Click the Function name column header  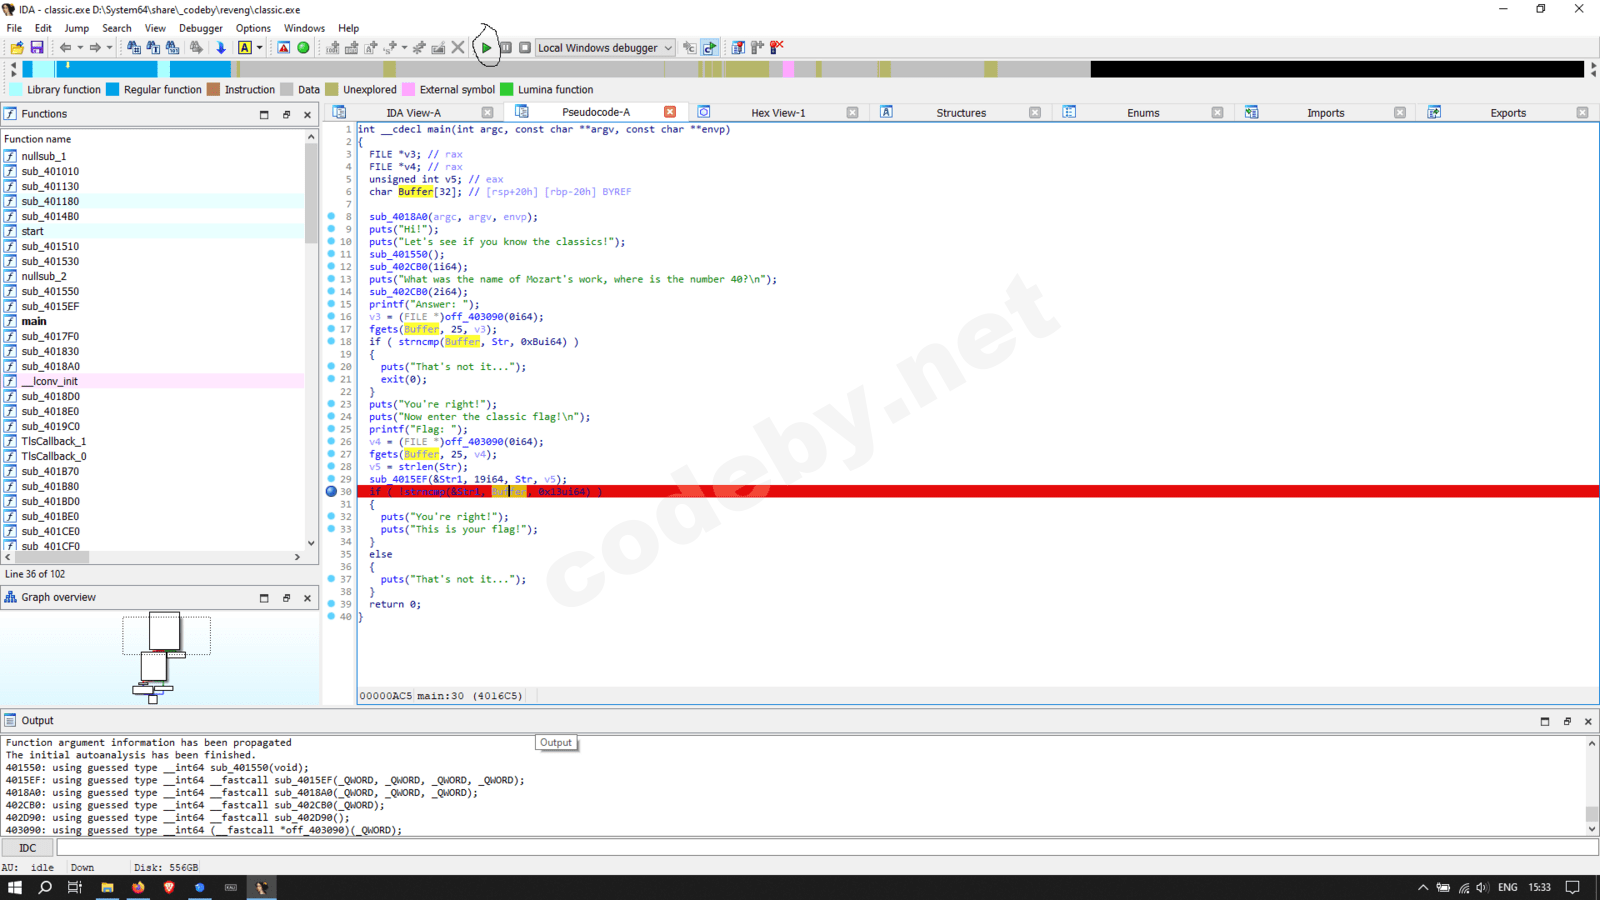(x=153, y=139)
